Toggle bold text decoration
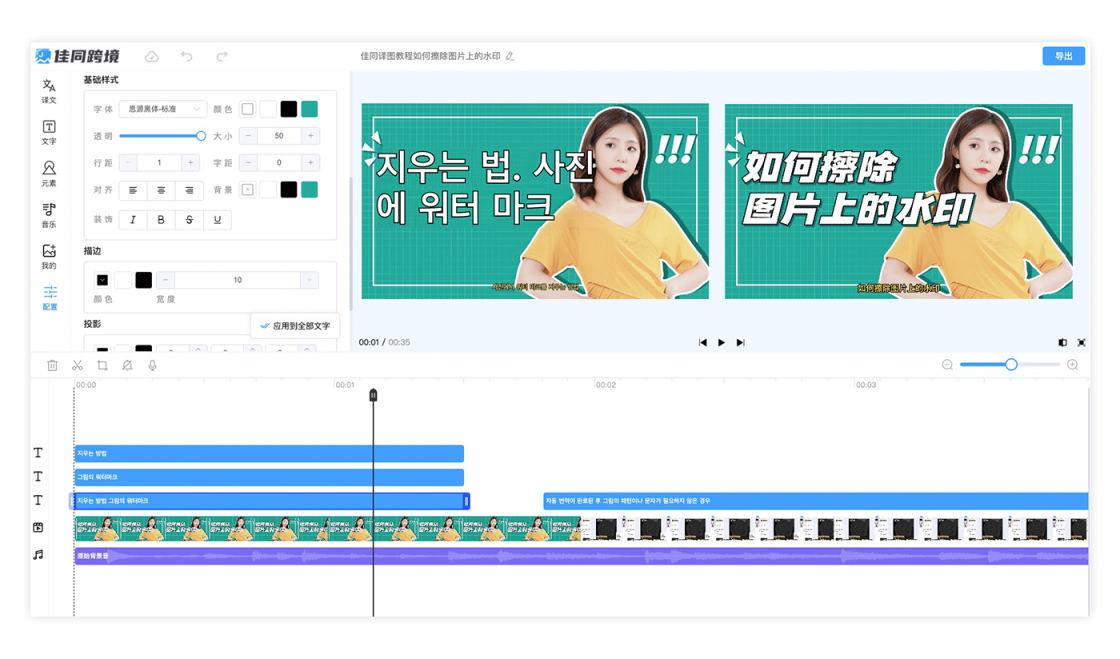Image resolution: width=1120 pixels, height=659 pixels. 161,220
